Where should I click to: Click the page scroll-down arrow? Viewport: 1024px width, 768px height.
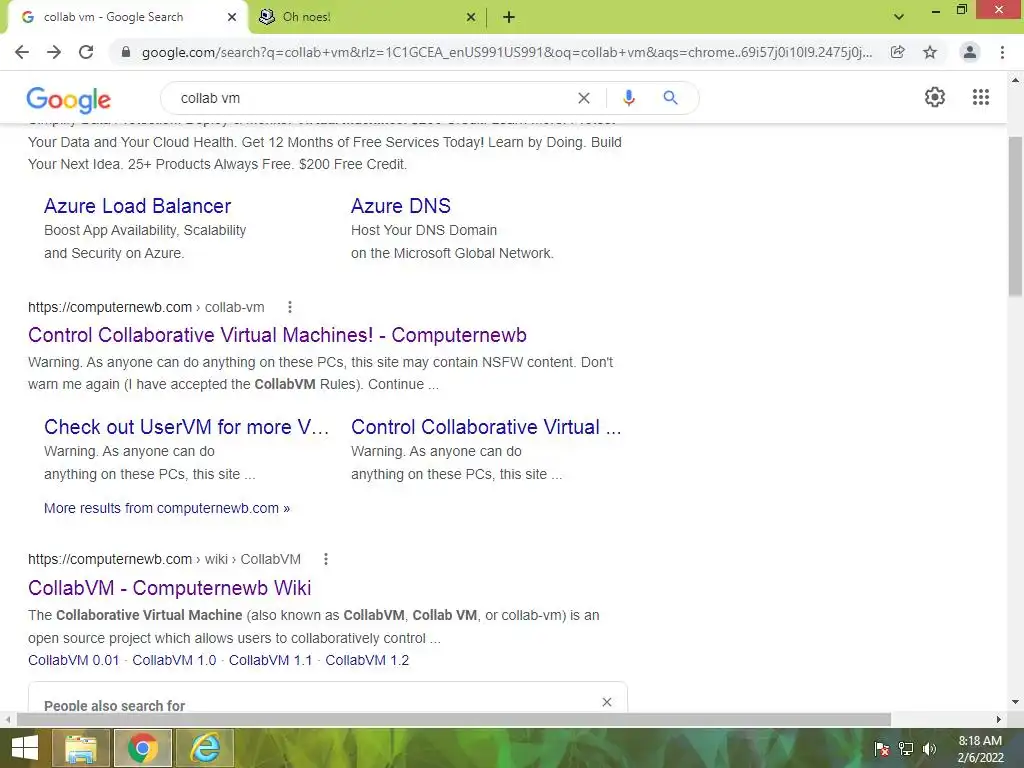click(x=1016, y=703)
